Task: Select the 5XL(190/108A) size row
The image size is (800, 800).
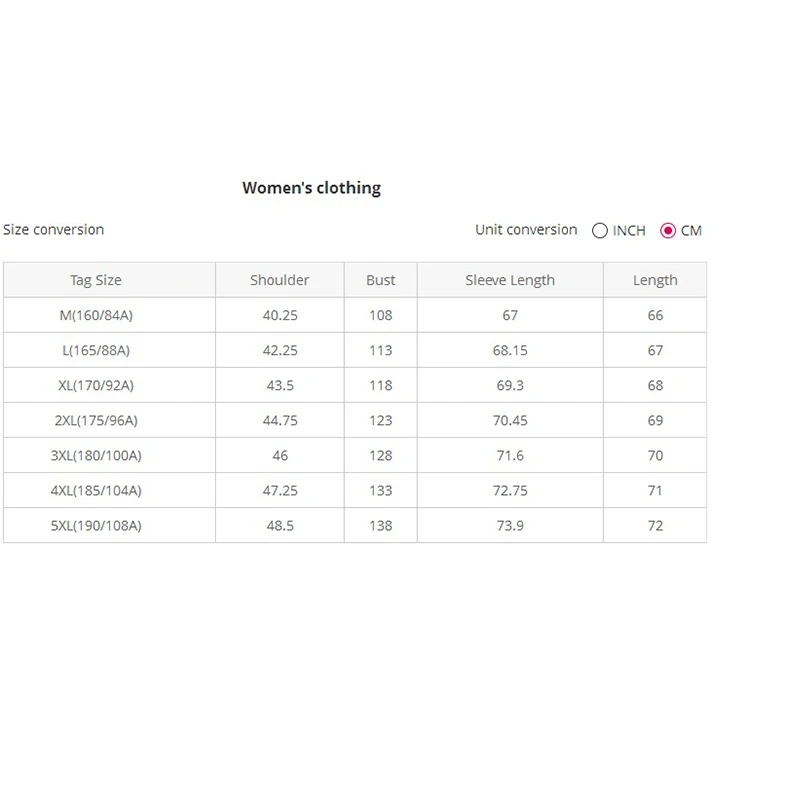Action: 355,525
